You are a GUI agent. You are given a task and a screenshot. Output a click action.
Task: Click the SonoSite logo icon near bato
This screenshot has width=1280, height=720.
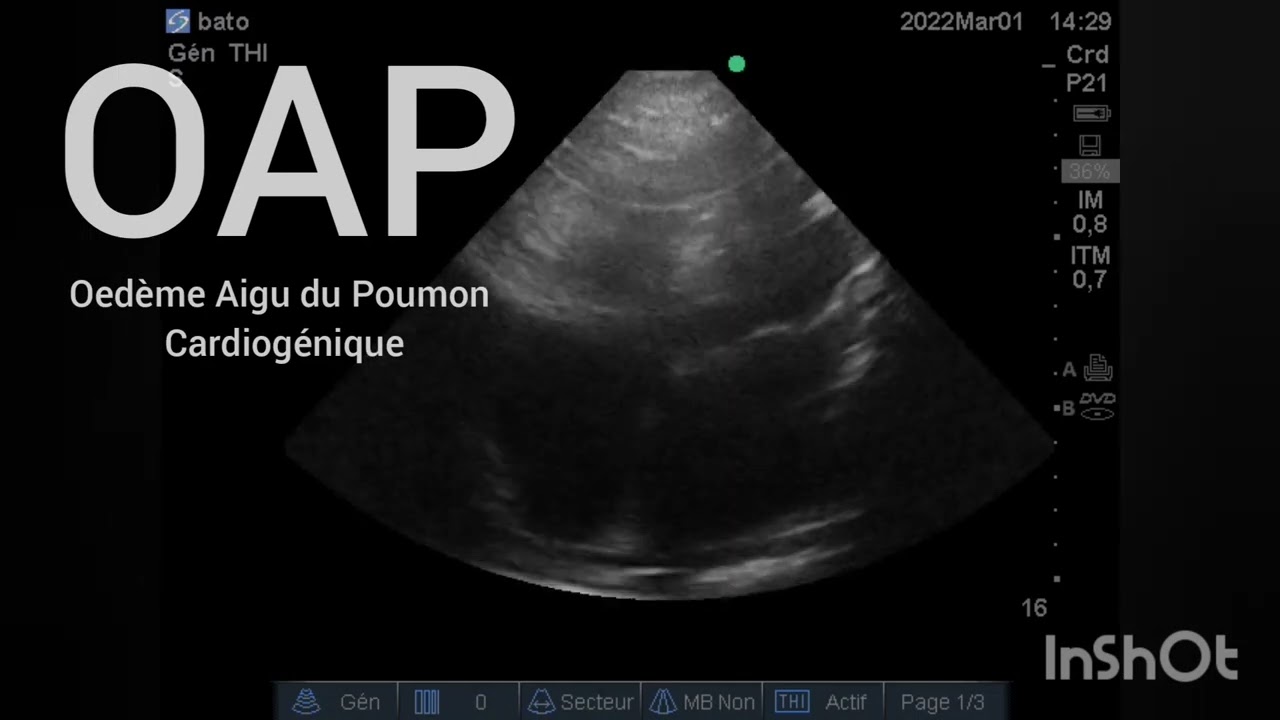178,21
